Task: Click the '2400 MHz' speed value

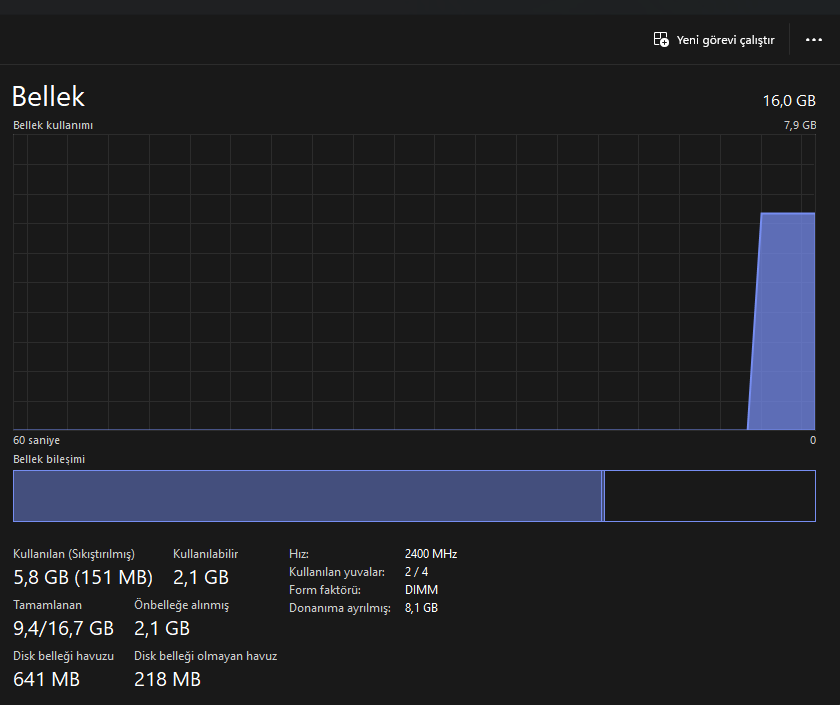Action: (x=431, y=554)
